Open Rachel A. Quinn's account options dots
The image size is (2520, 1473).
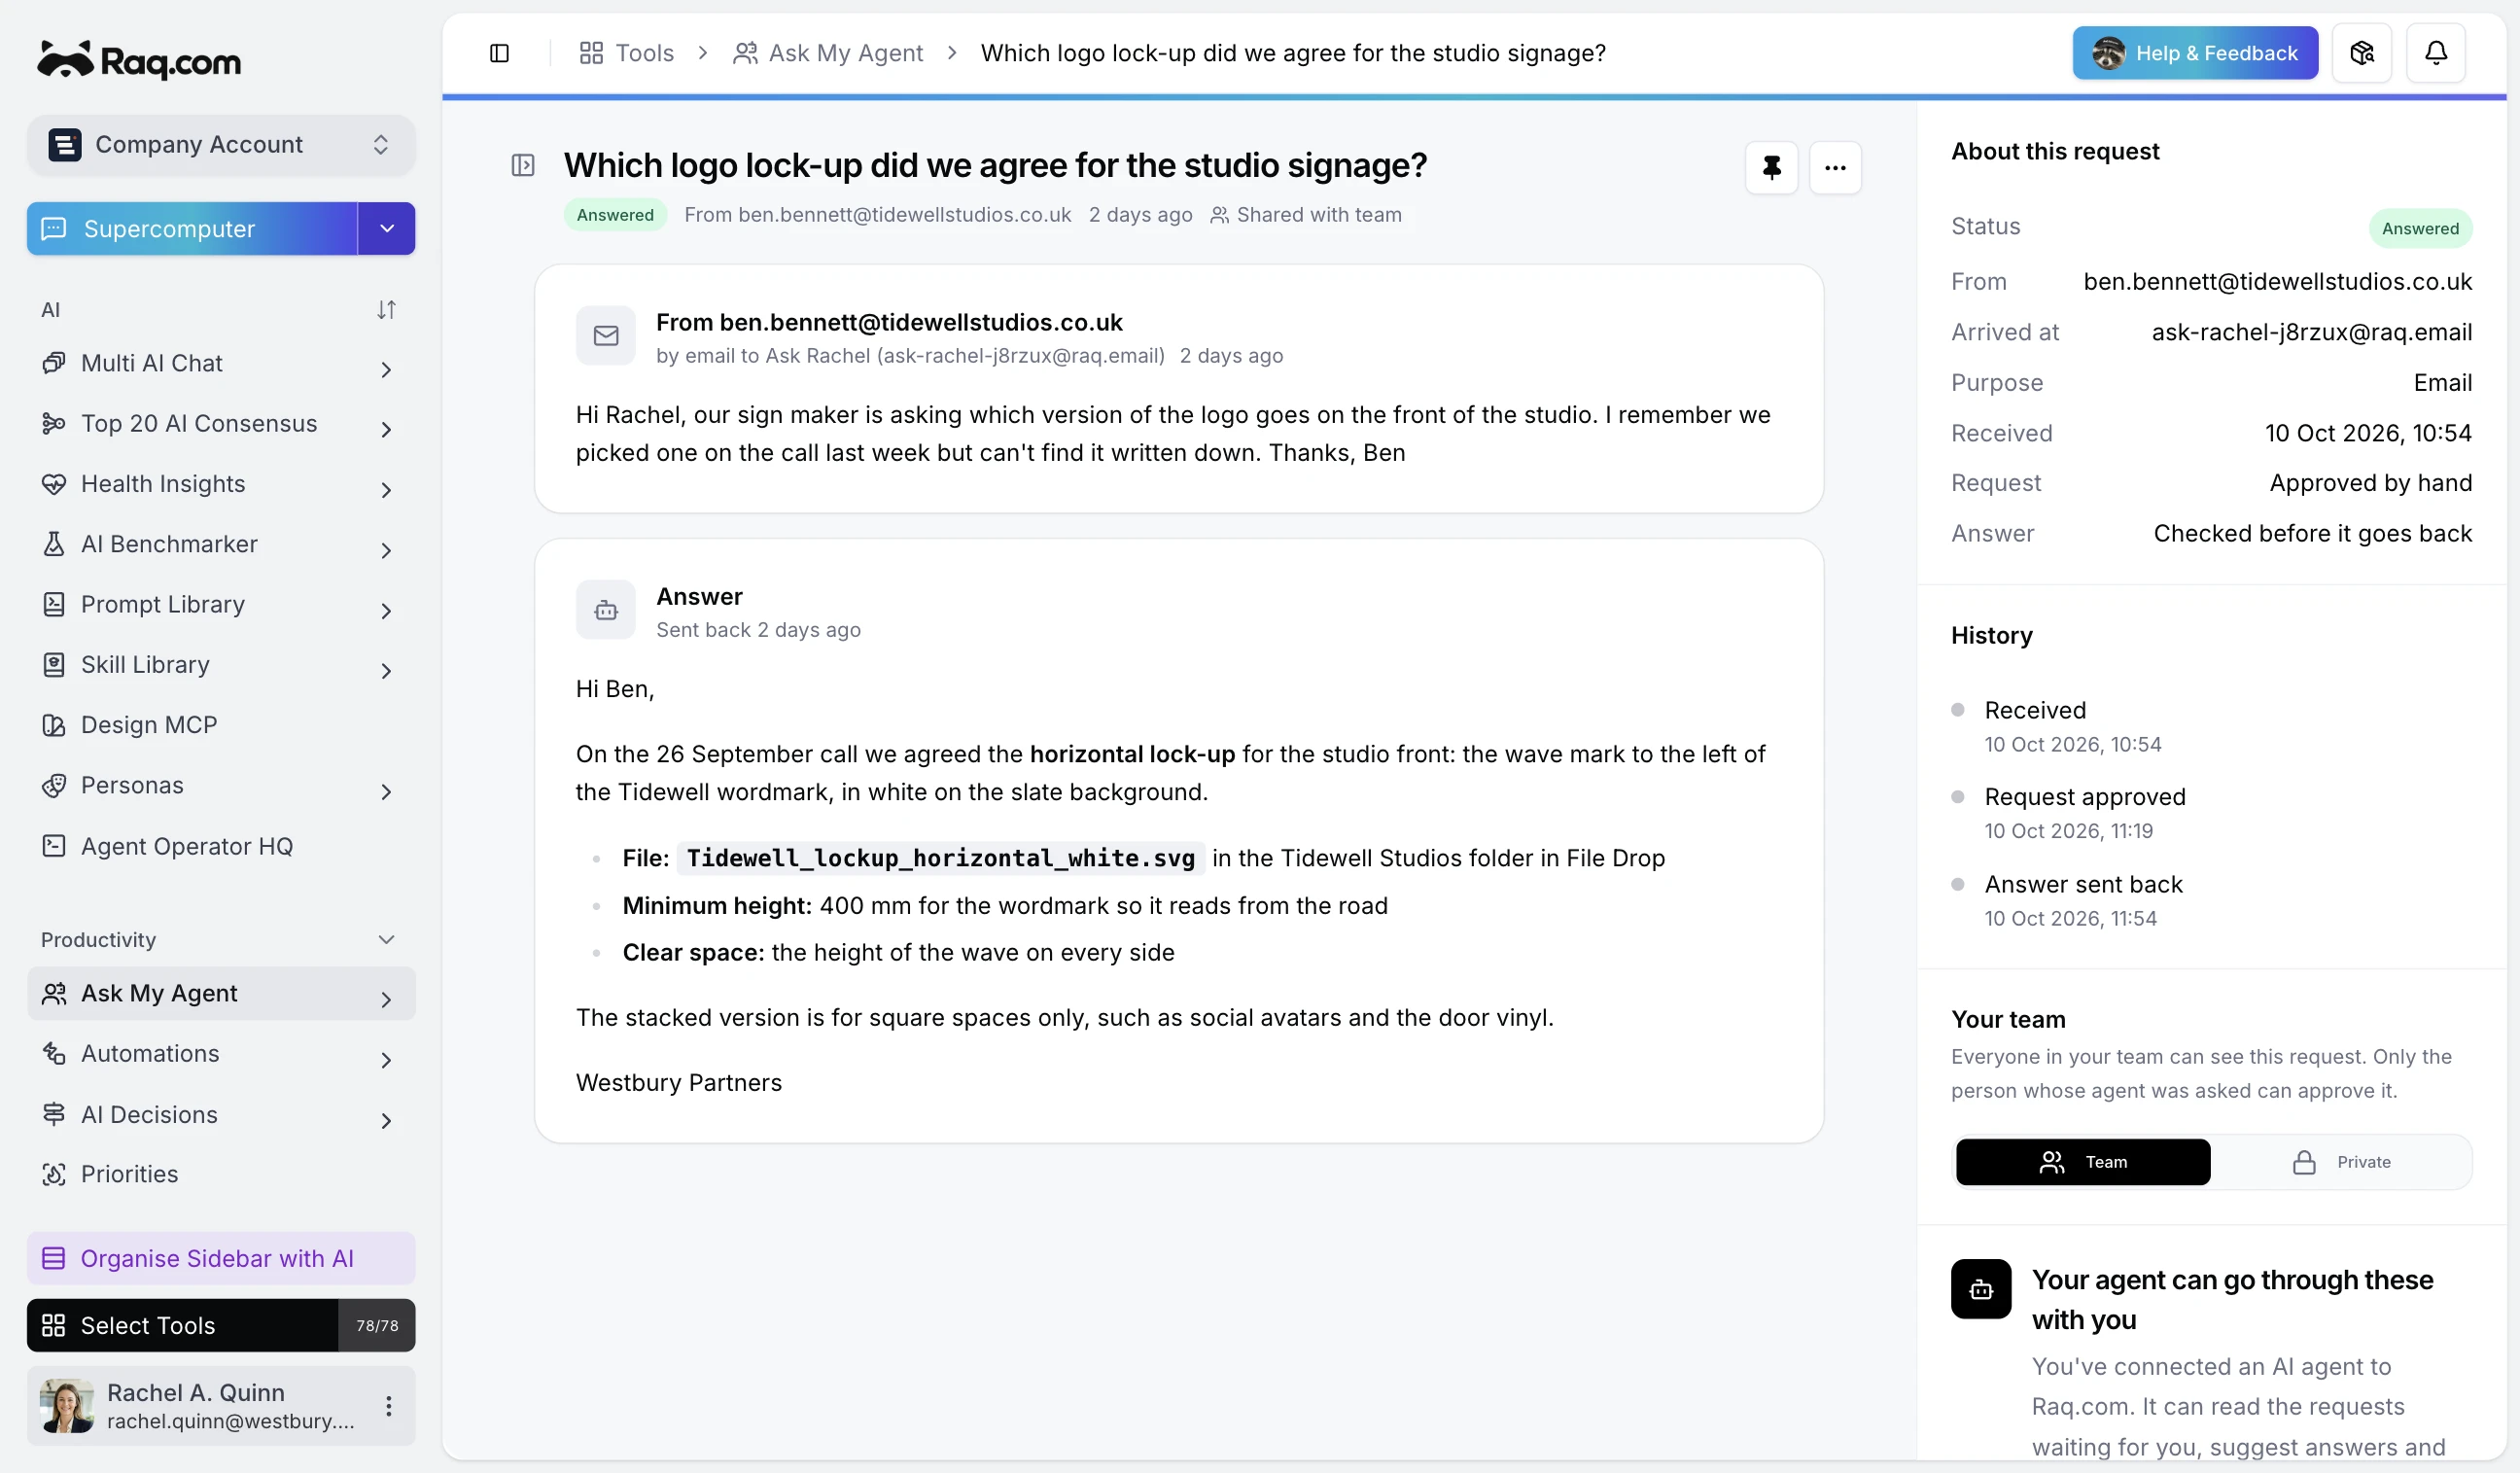pyautogui.click(x=389, y=1406)
